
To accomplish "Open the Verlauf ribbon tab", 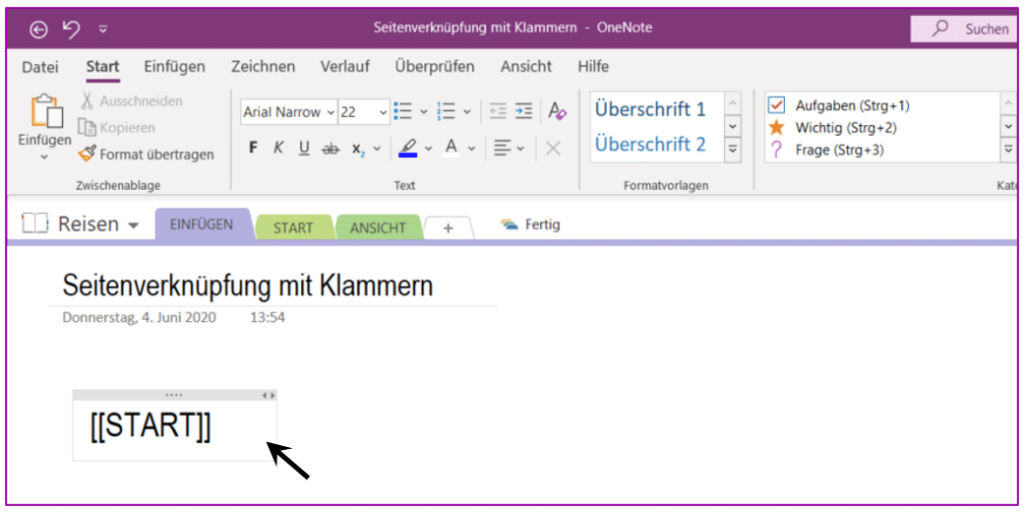I will point(345,67).
